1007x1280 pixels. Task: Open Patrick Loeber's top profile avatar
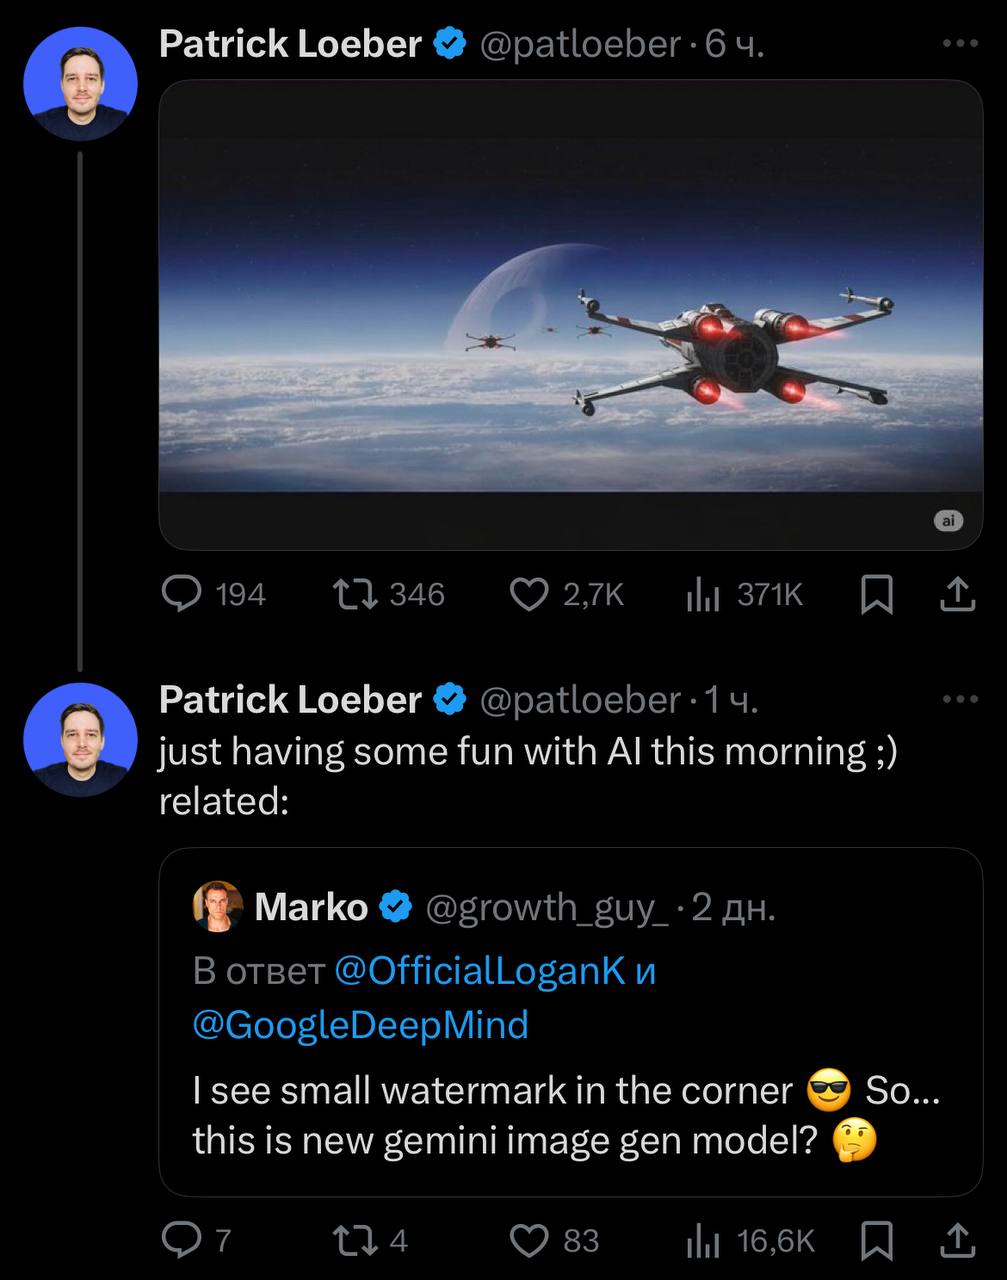click(80, 84)
